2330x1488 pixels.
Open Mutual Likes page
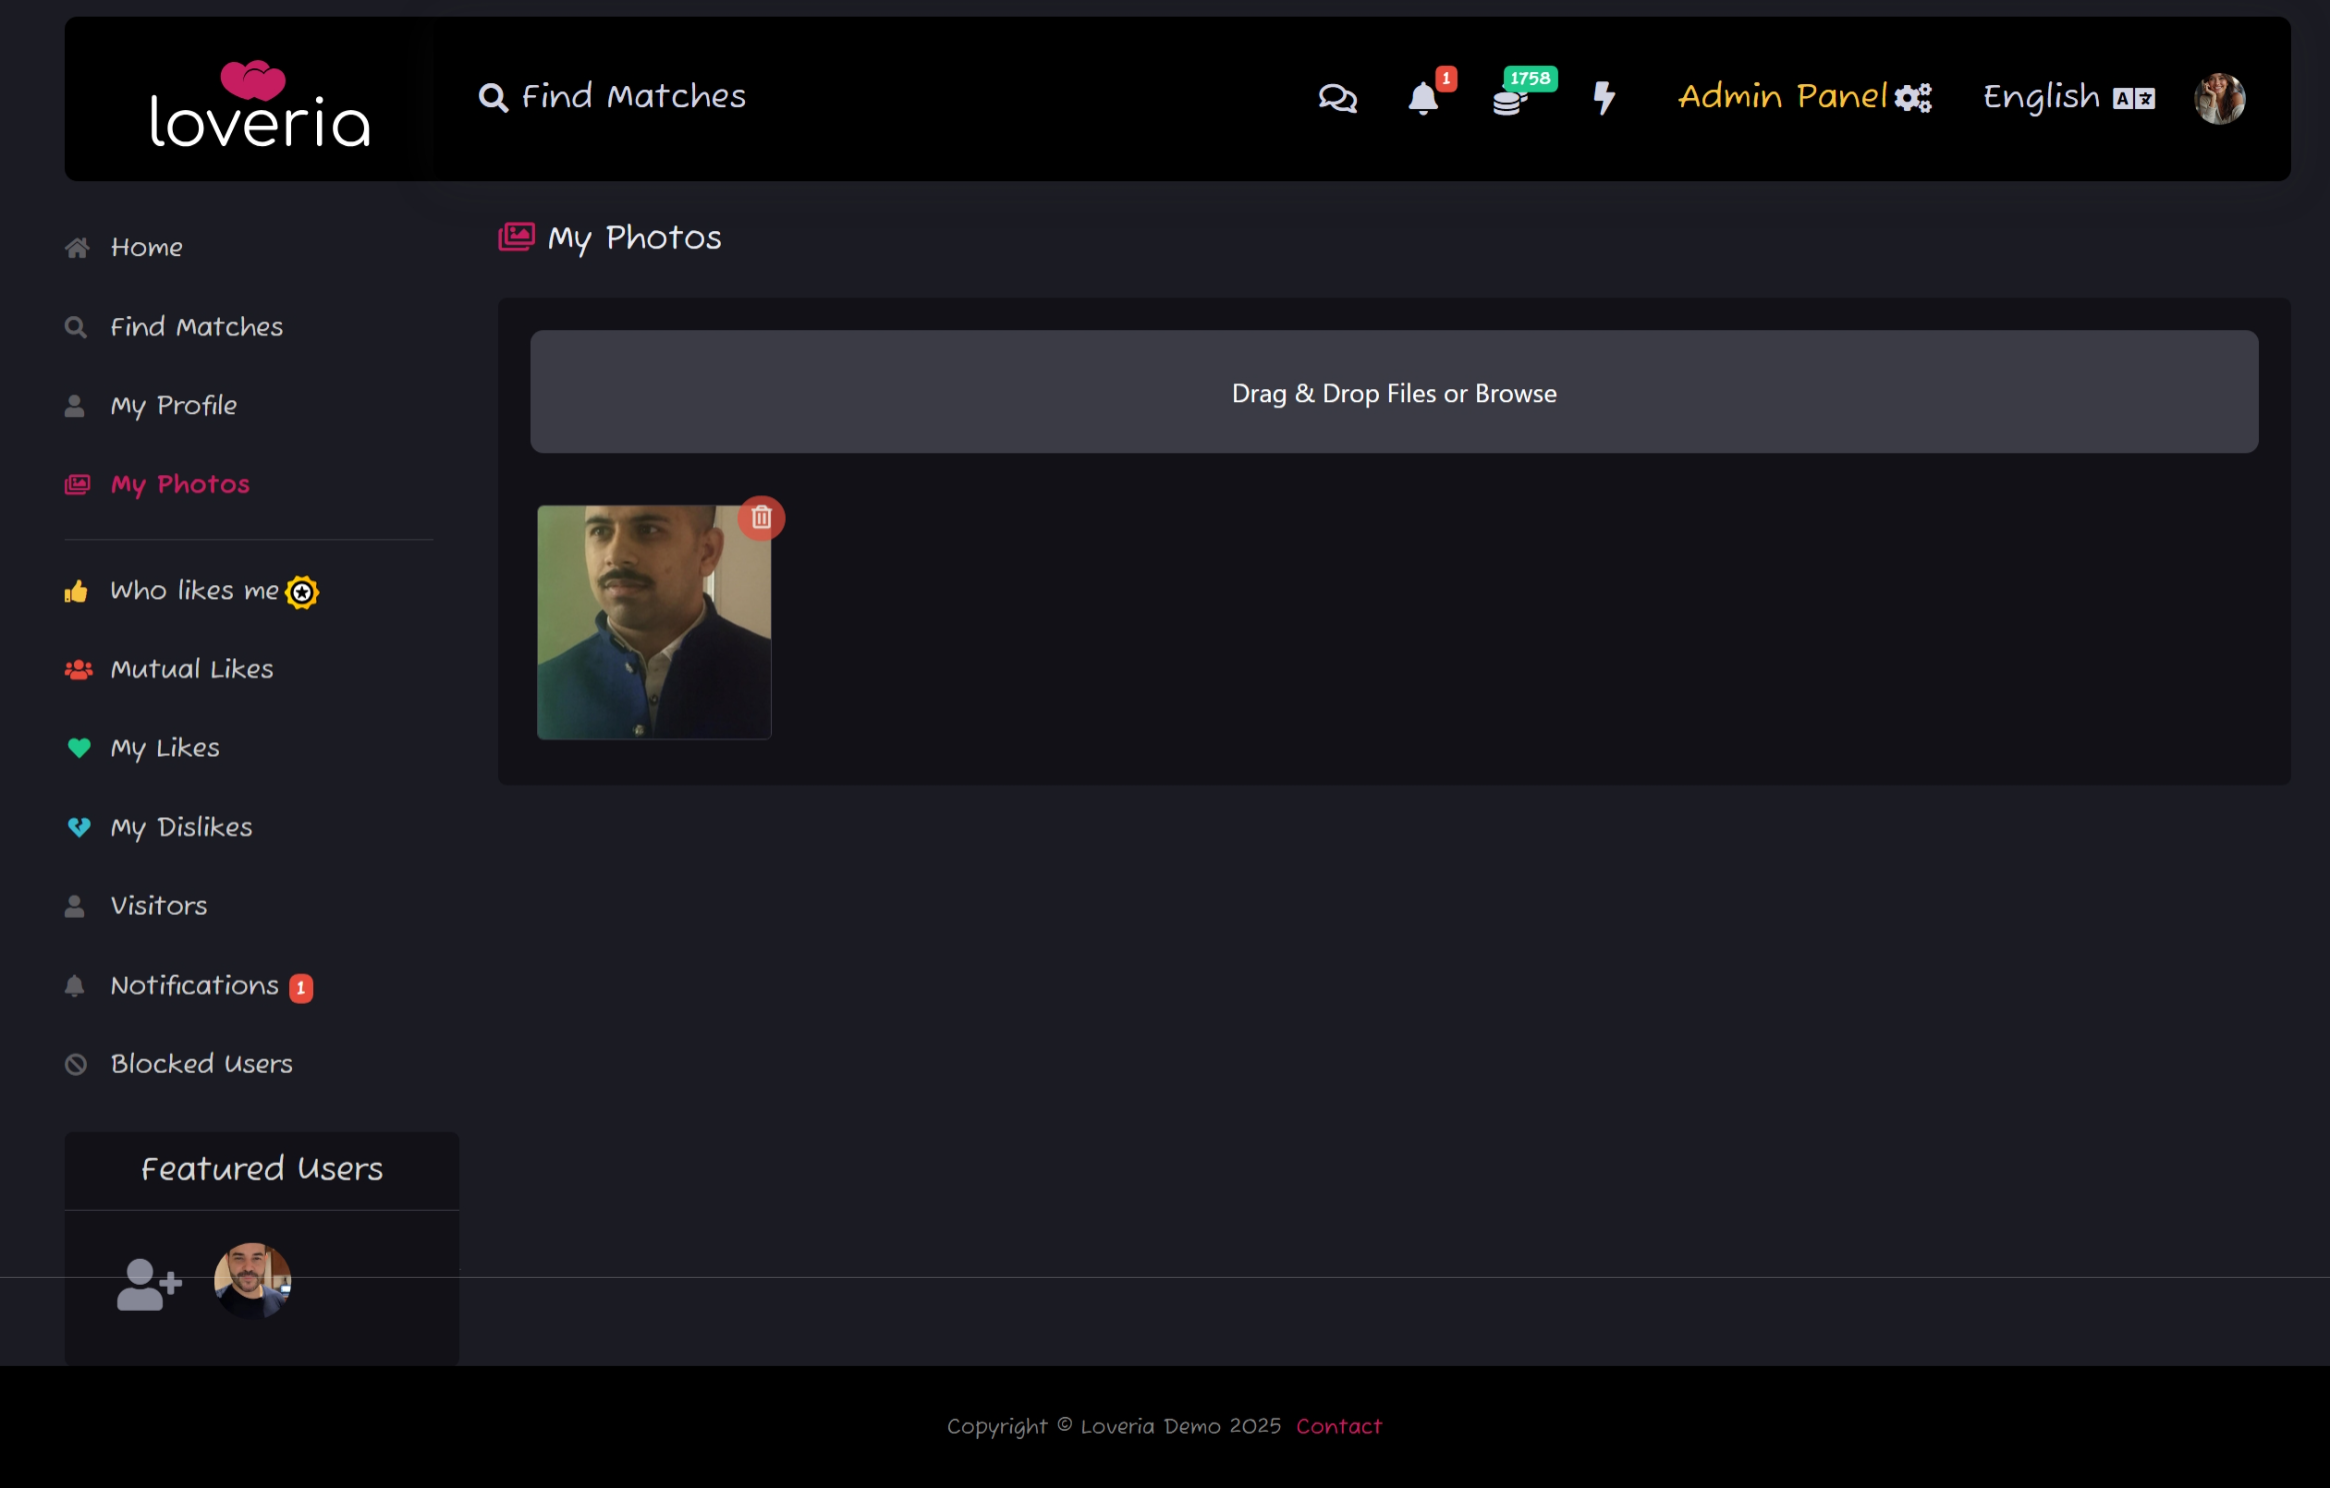(192, 669)
